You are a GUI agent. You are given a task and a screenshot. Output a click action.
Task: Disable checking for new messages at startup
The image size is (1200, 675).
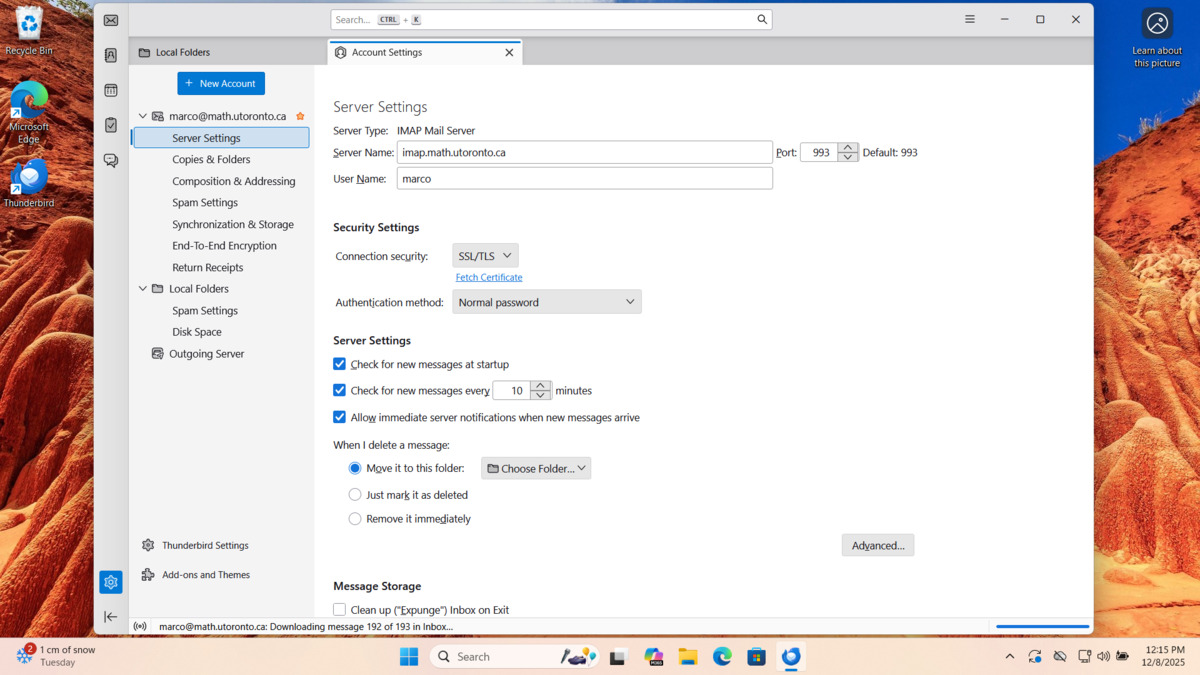339,364
